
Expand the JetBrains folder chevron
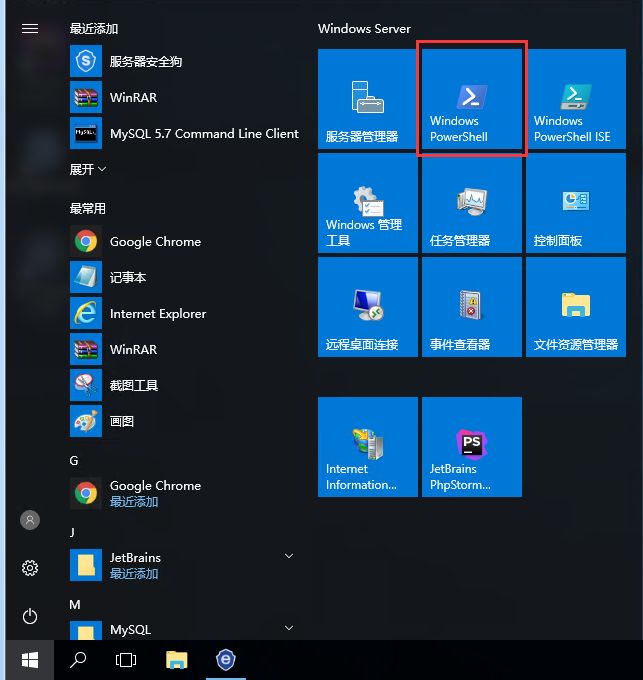coord(289,556)
